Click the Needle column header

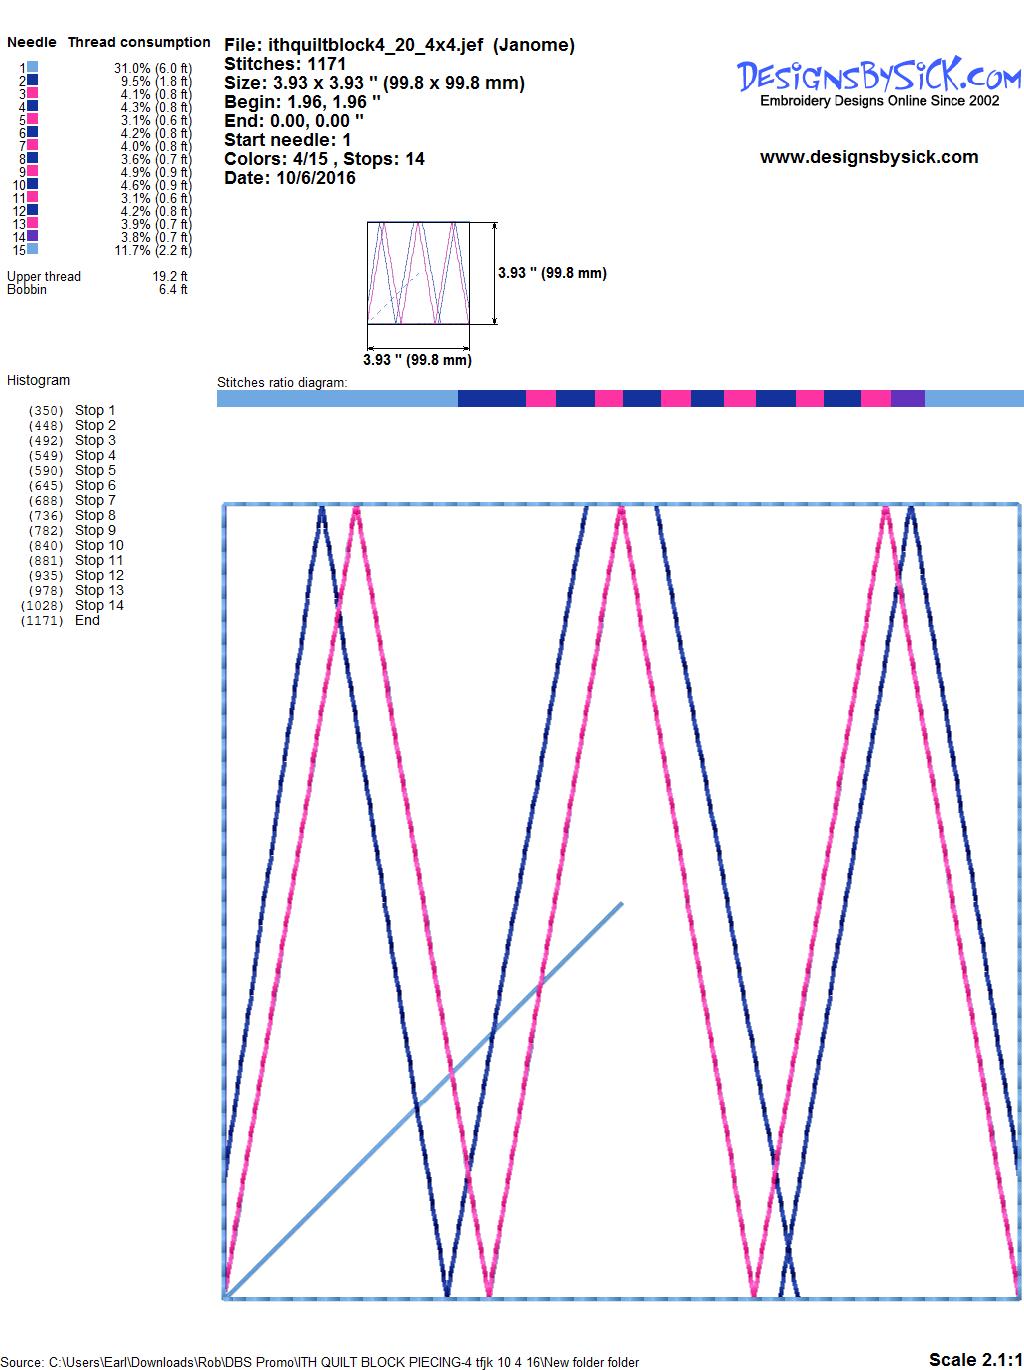click(32, 42)
